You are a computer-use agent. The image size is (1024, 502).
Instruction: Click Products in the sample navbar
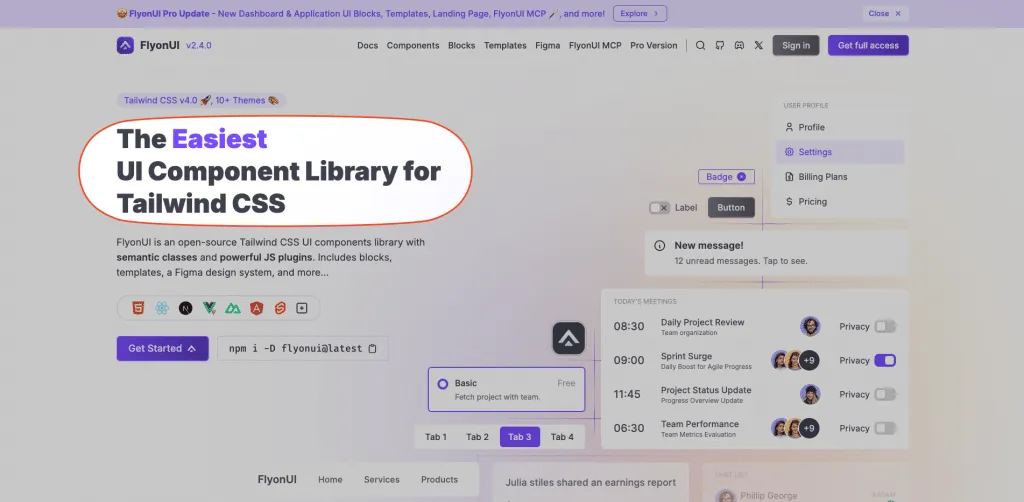[440, 480]
